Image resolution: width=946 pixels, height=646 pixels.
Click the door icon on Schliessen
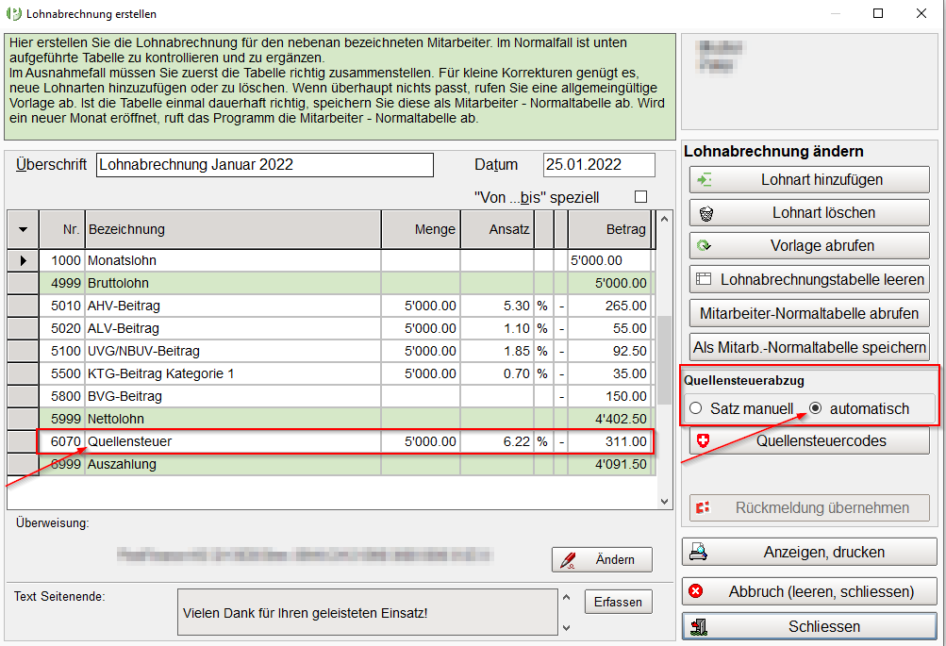click(699, 627)
